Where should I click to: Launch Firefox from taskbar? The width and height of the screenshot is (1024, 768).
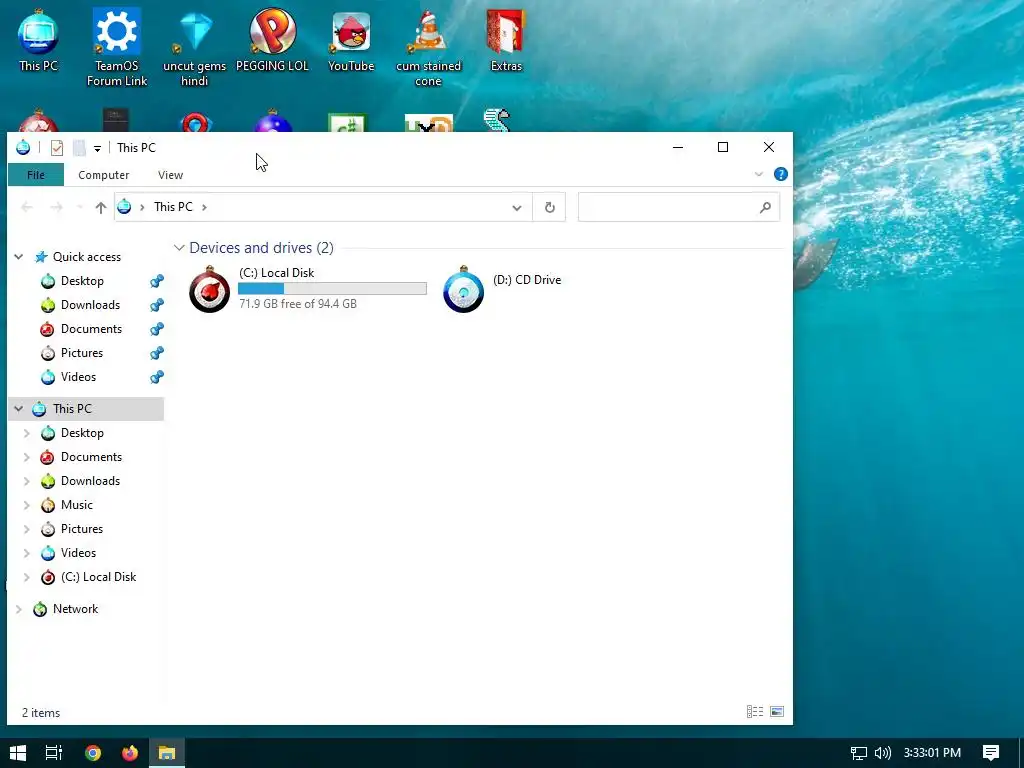(x=130, y=753)
